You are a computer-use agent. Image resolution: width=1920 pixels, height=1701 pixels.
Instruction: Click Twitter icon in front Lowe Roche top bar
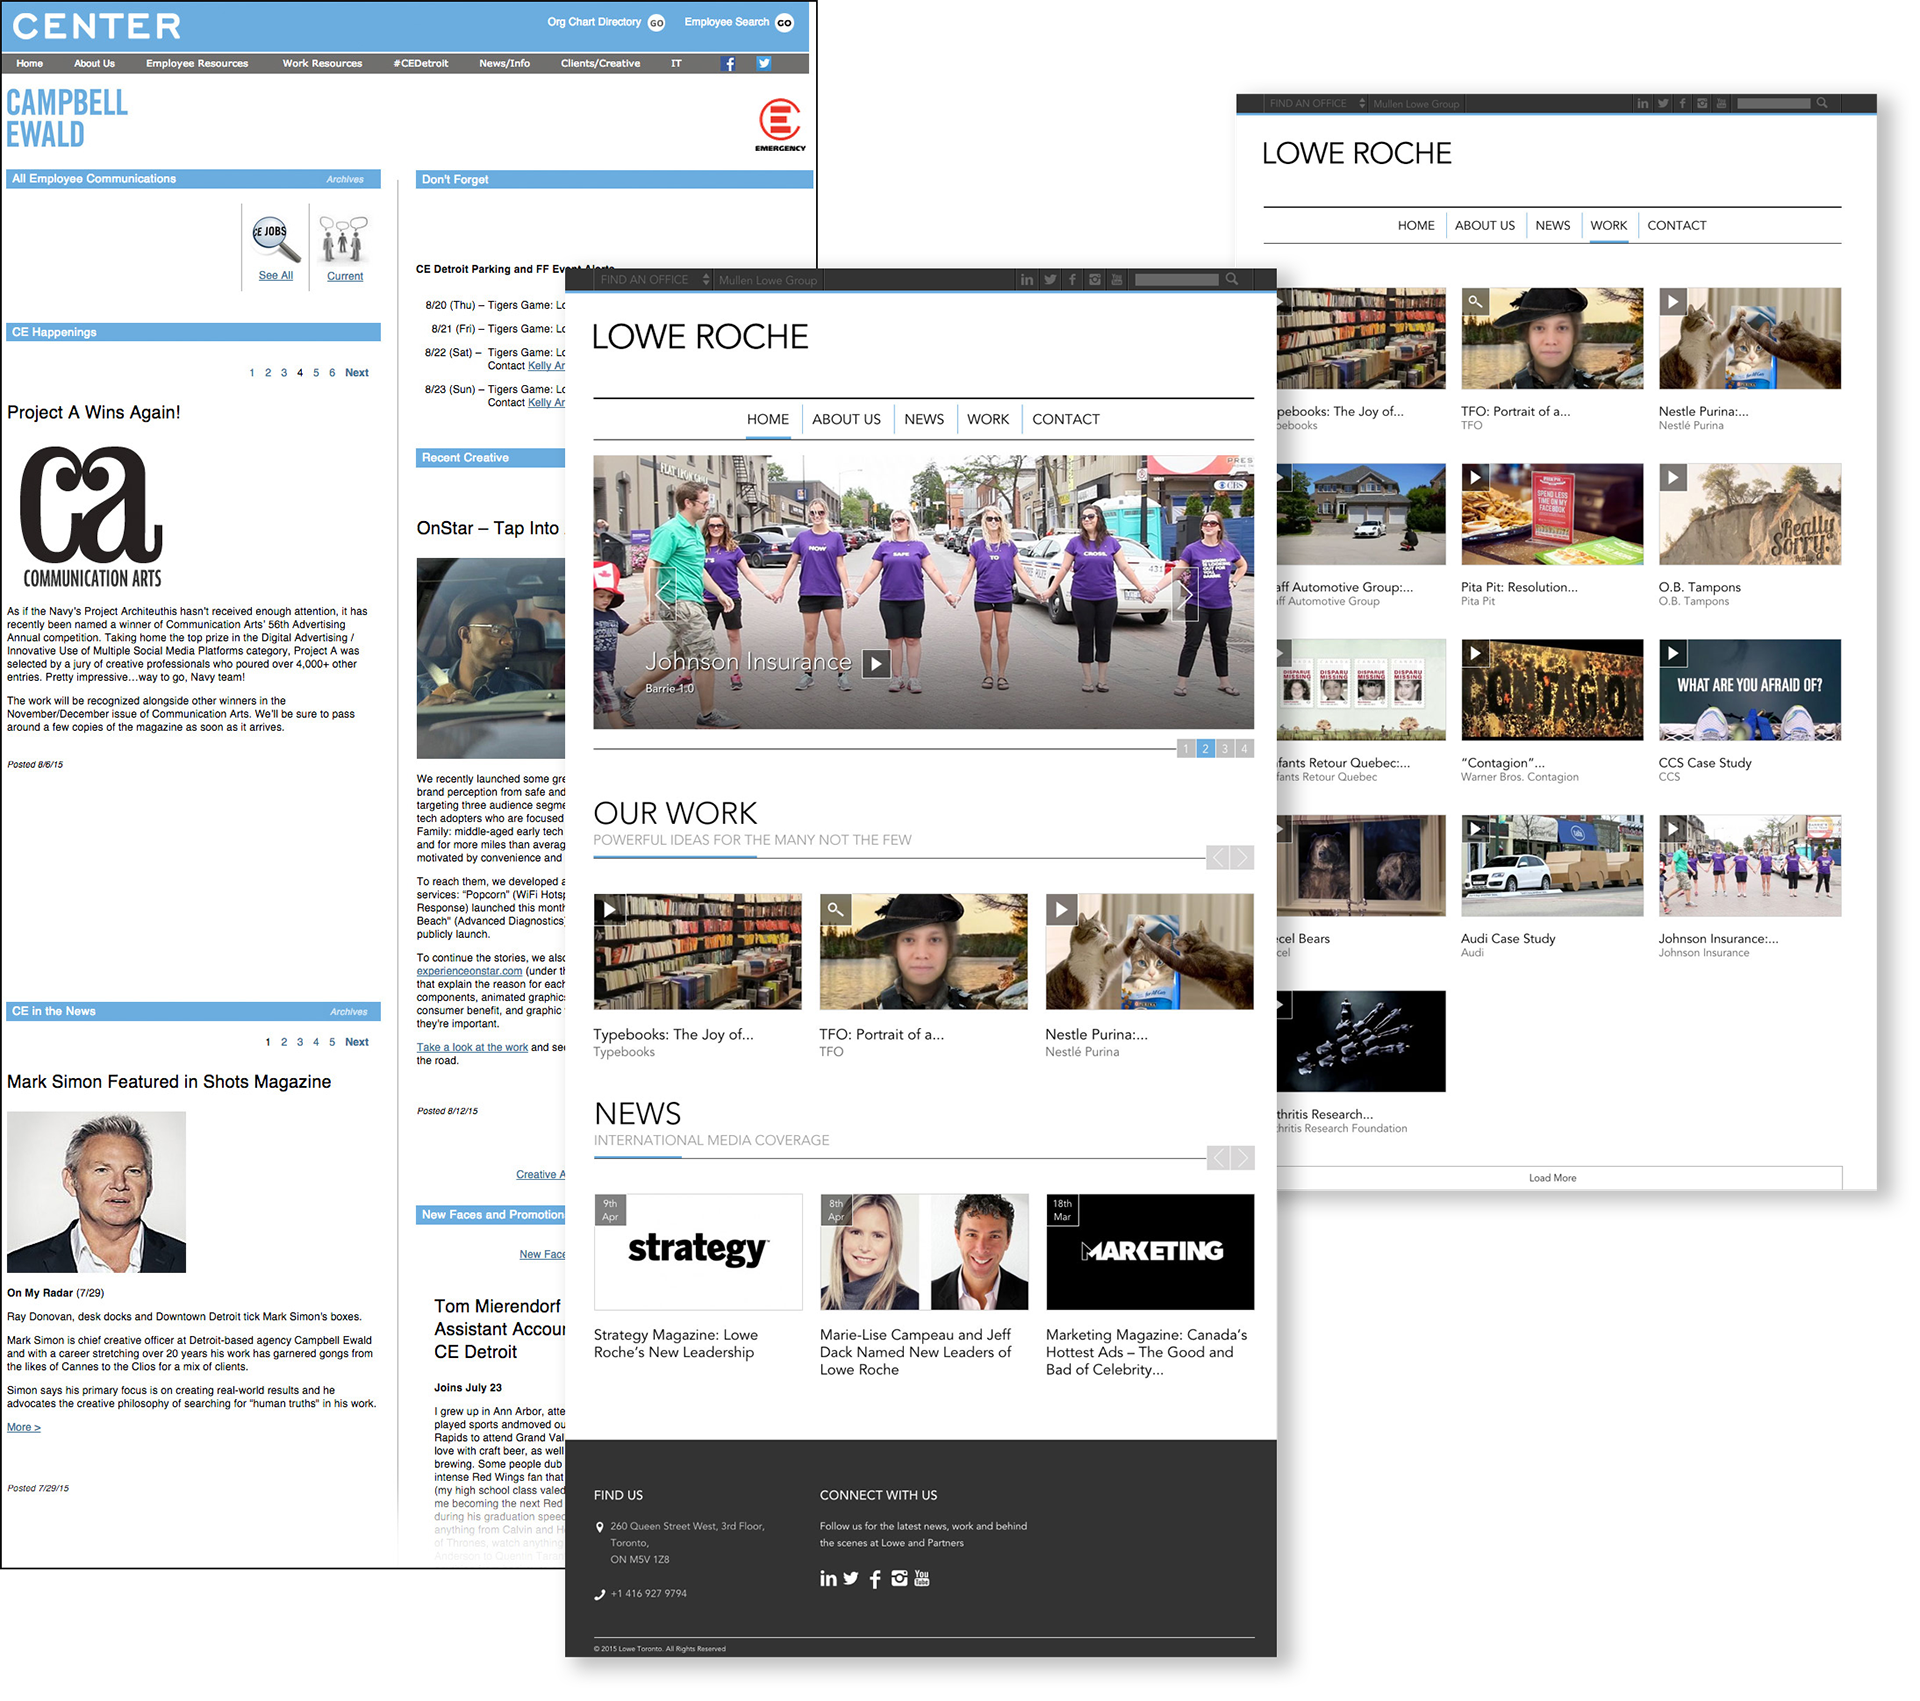[x=1049, y=280]
